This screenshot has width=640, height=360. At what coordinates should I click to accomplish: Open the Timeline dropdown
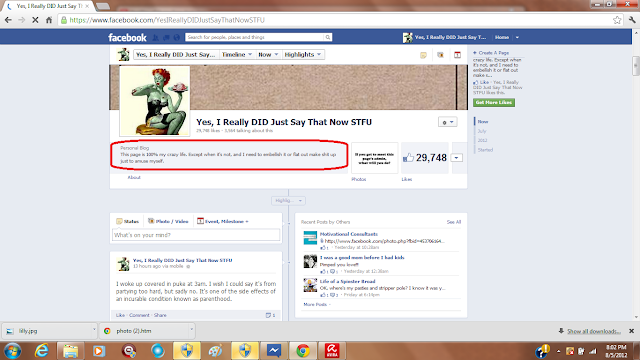[237, 55]
